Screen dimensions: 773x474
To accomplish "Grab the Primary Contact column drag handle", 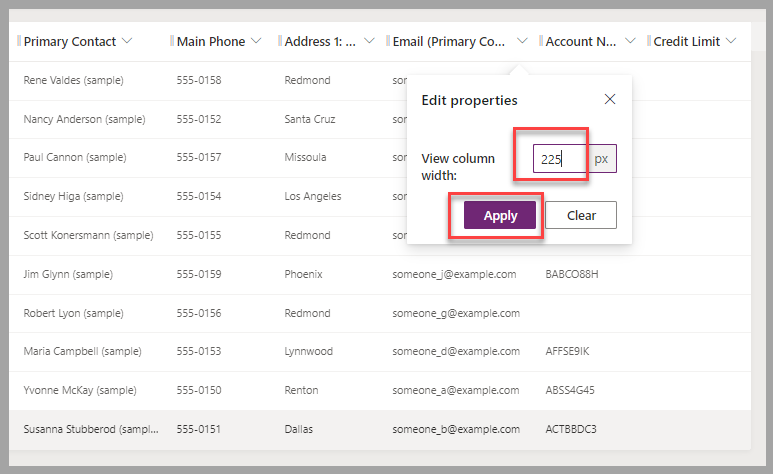I will point(19,40).
